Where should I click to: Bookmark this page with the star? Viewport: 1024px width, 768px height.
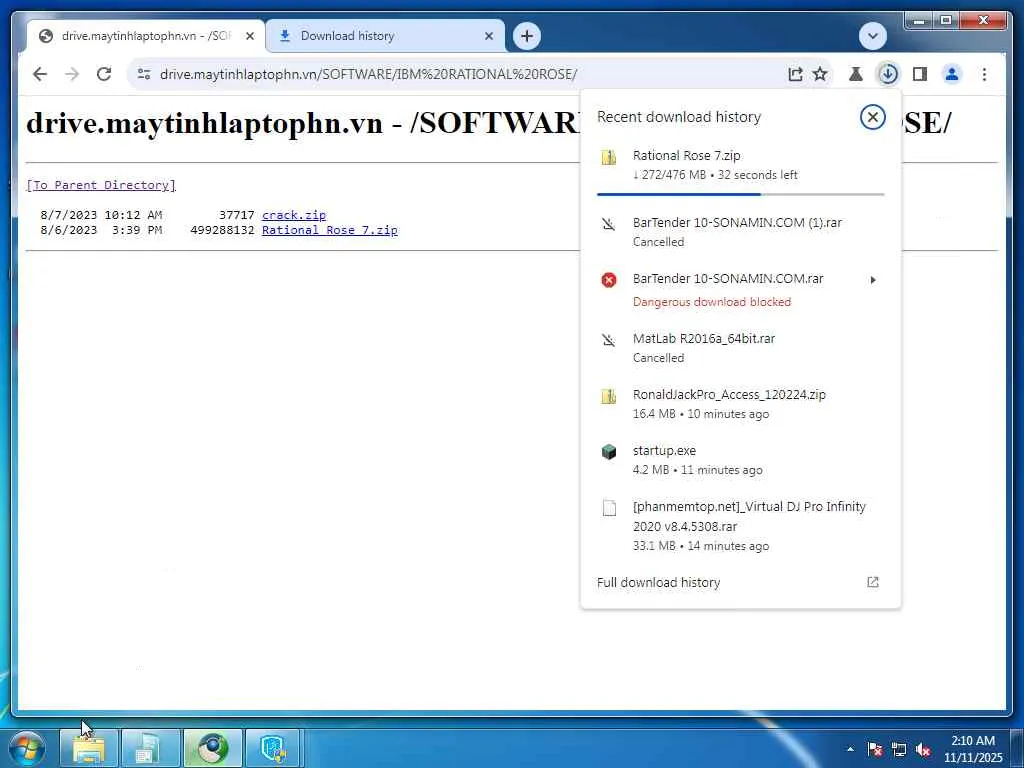[x=820, y=74]
